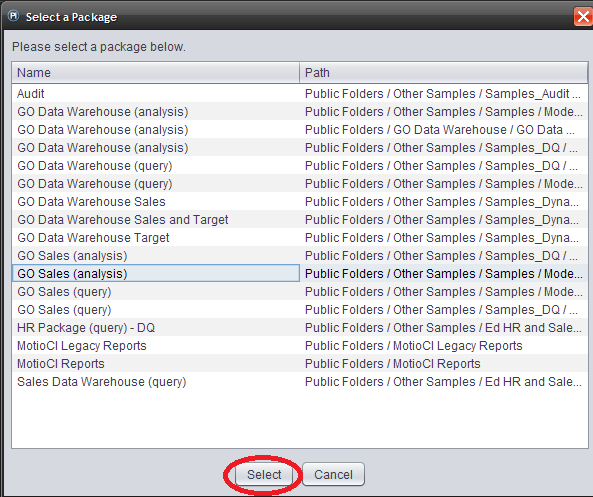Click the Select button

(x=264, y=474)
